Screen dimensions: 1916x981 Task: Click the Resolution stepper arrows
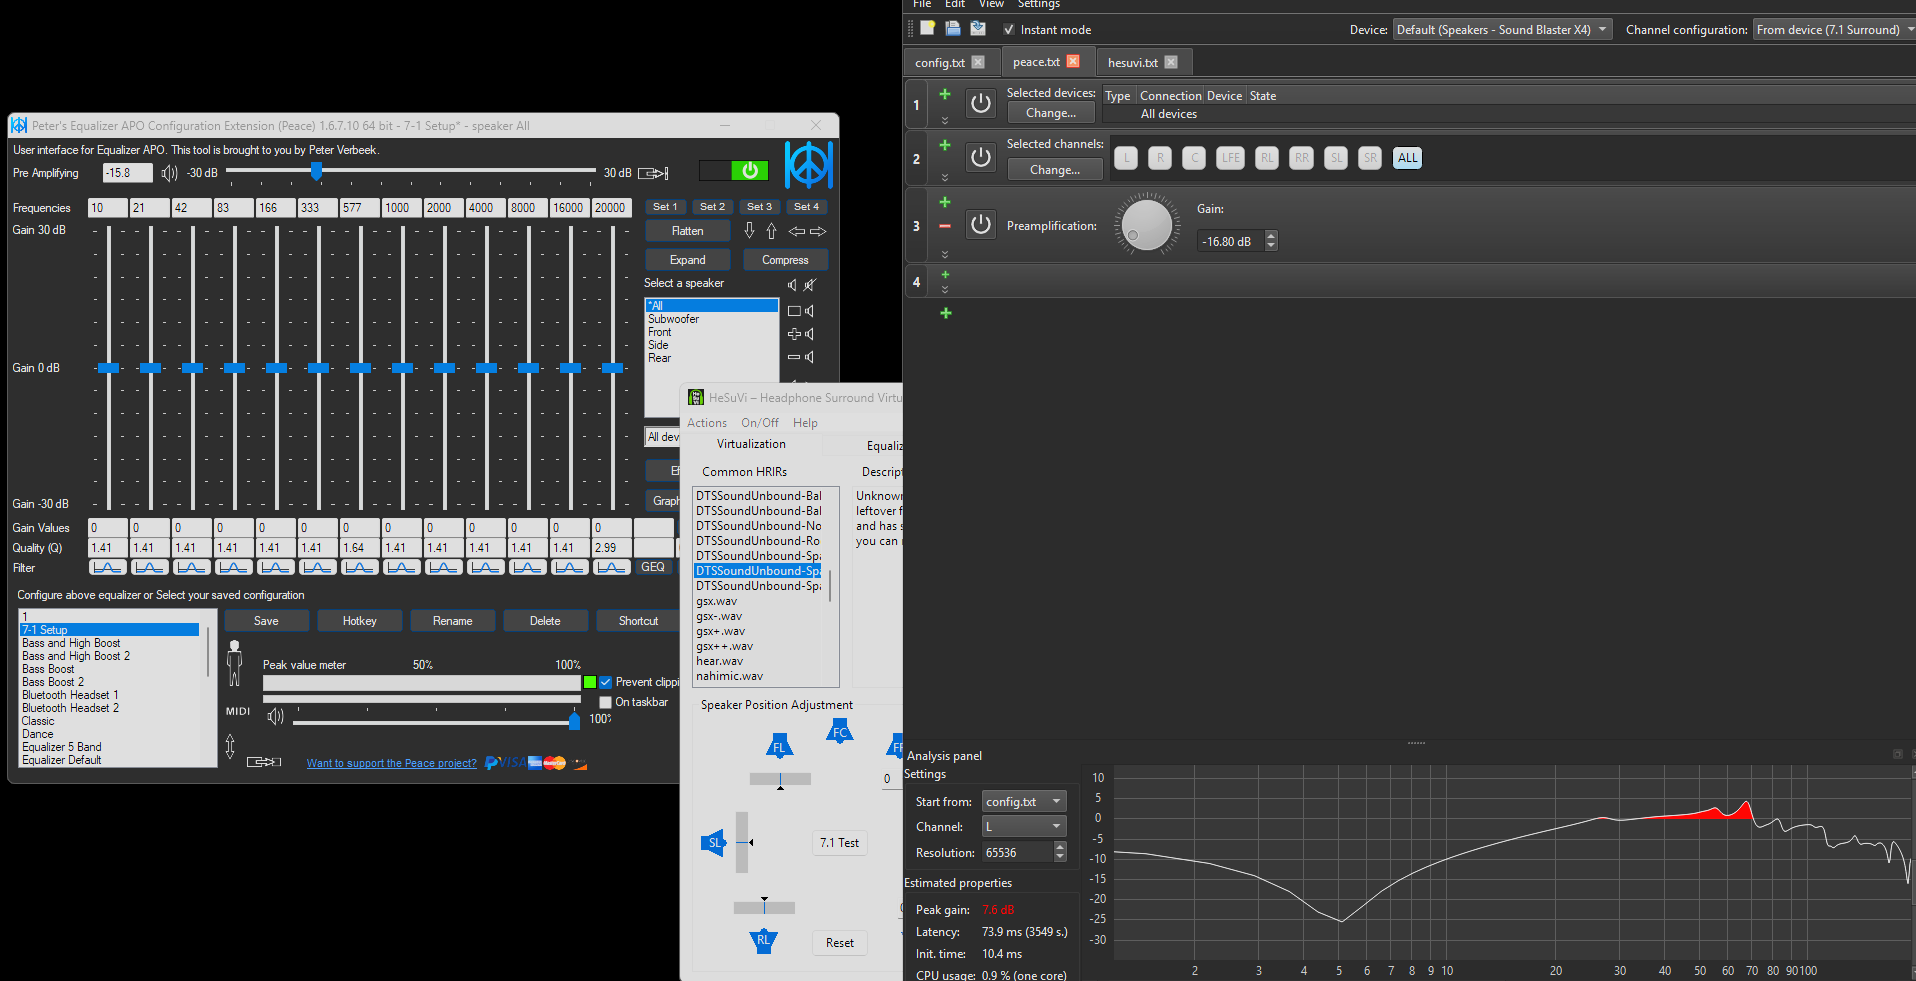(1060, 852)
